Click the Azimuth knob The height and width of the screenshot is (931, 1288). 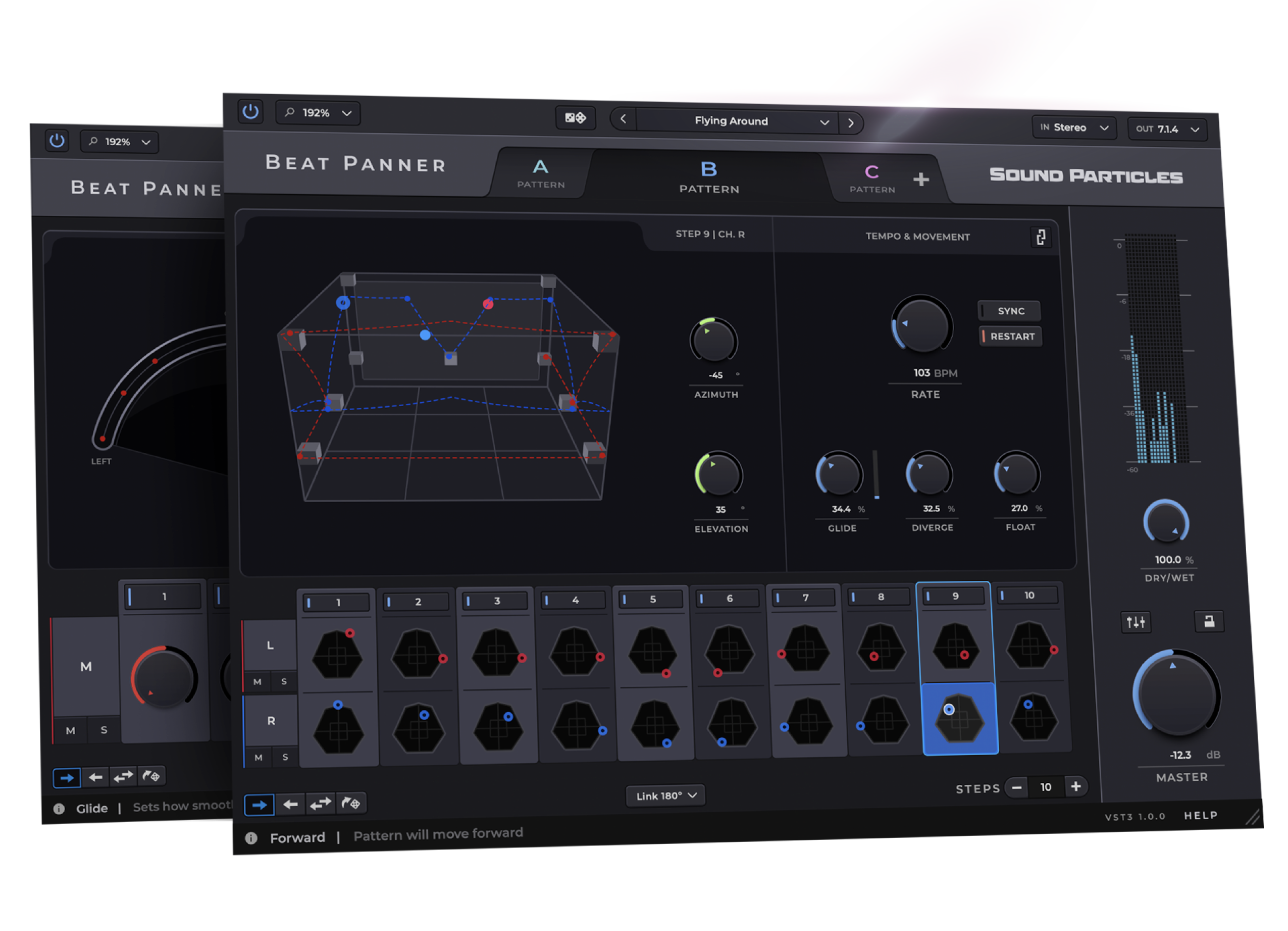714,341
